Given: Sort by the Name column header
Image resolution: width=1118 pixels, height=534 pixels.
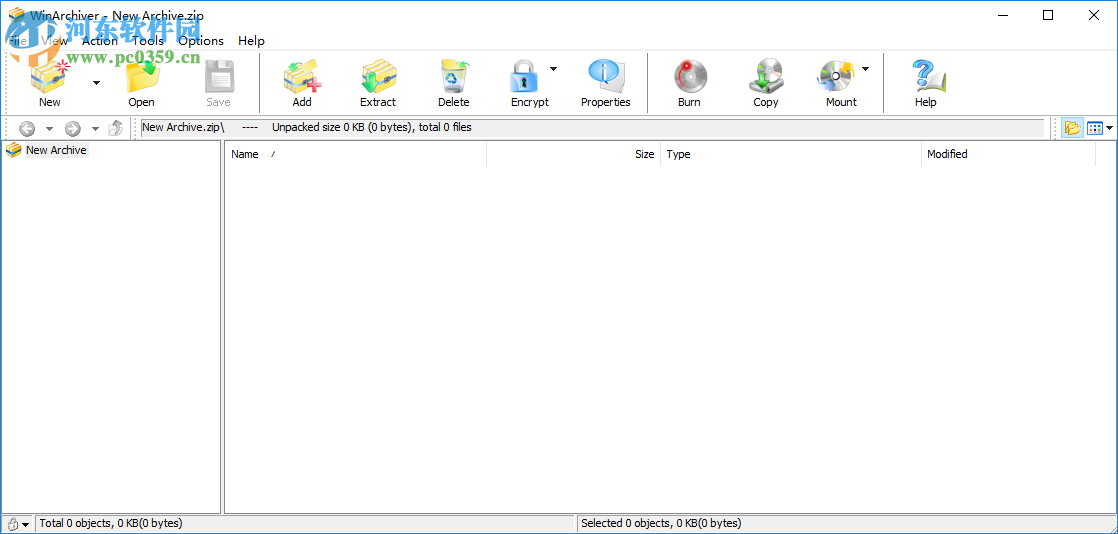Looking at the screenshot, I should (356, 154).
